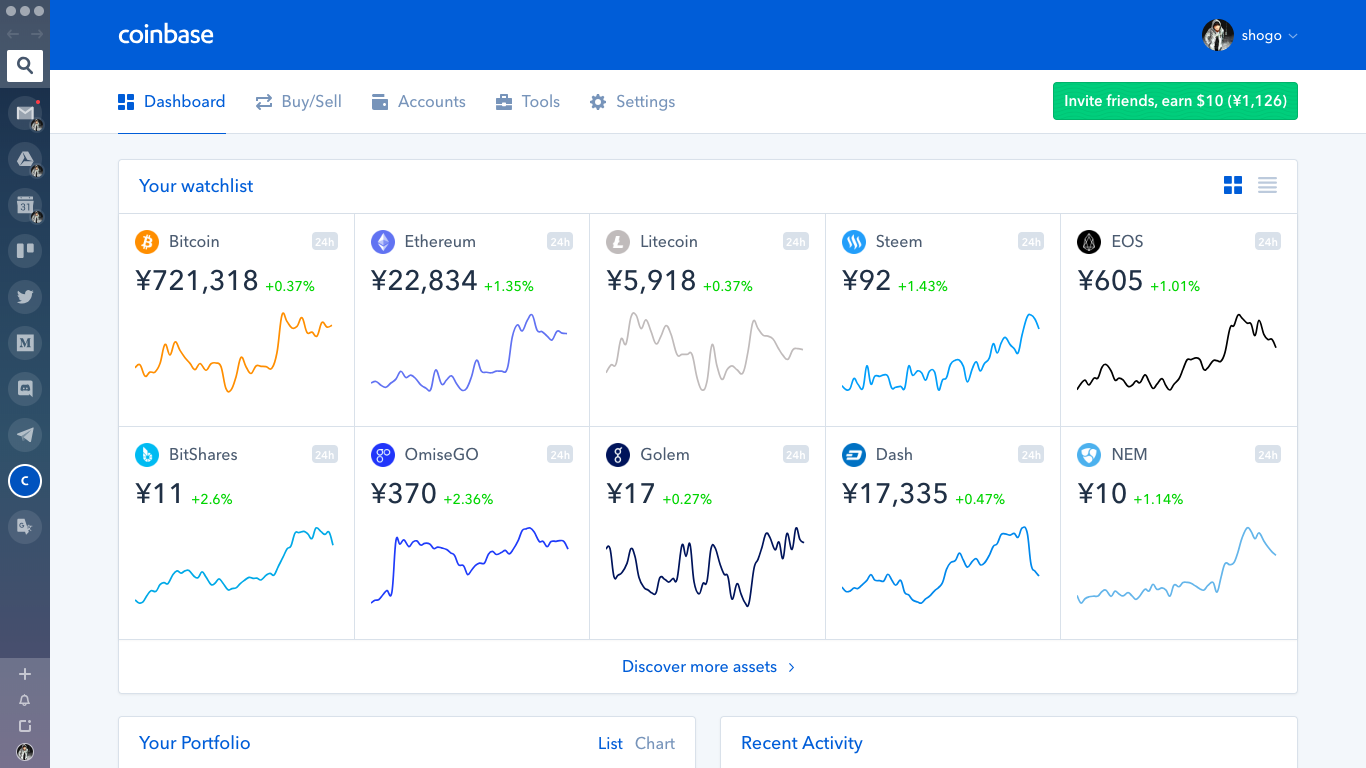This screenshot has height=768, width=1366.
Task: Click the Bitcoin price ¥721,318
Action: (197, 281)
